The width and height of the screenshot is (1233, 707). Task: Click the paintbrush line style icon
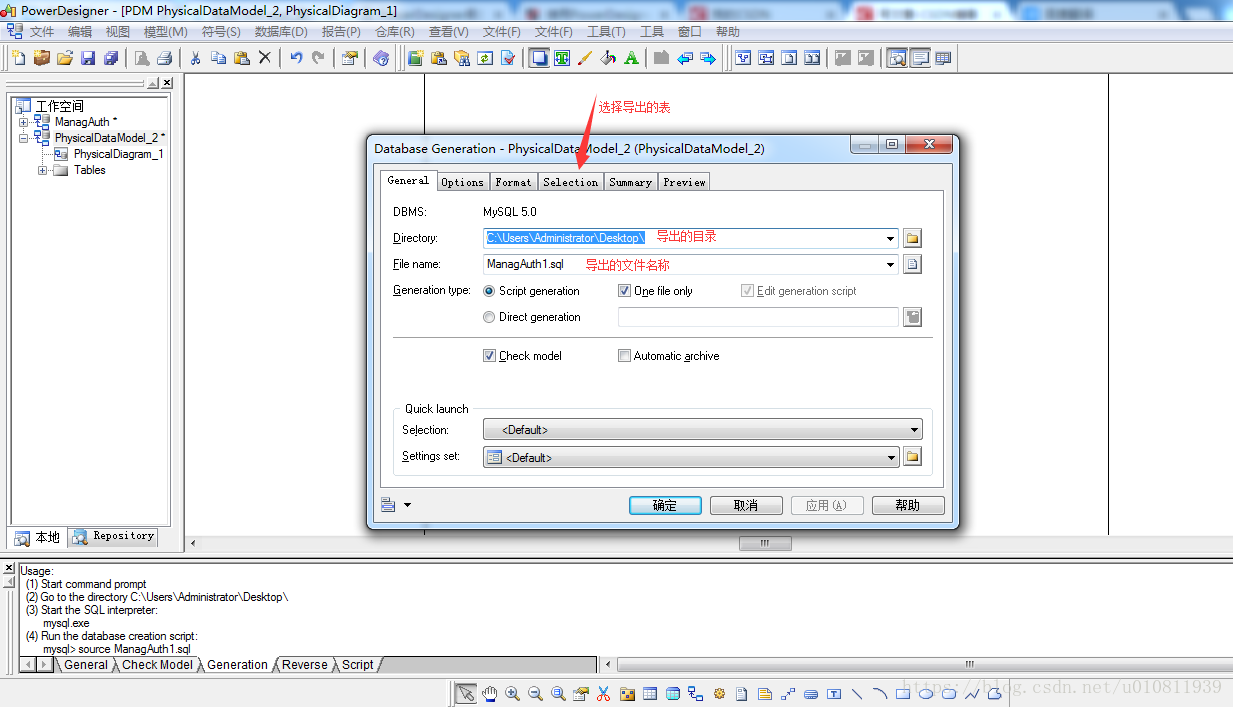[585, 58]
